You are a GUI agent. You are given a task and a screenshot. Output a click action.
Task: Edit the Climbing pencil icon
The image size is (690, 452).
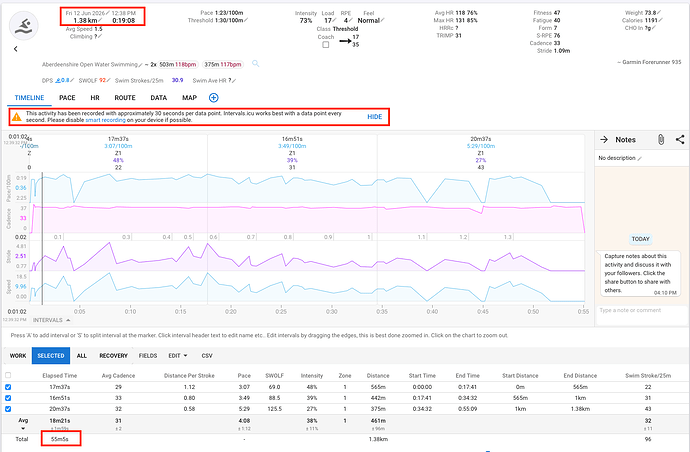coord(100,37)
